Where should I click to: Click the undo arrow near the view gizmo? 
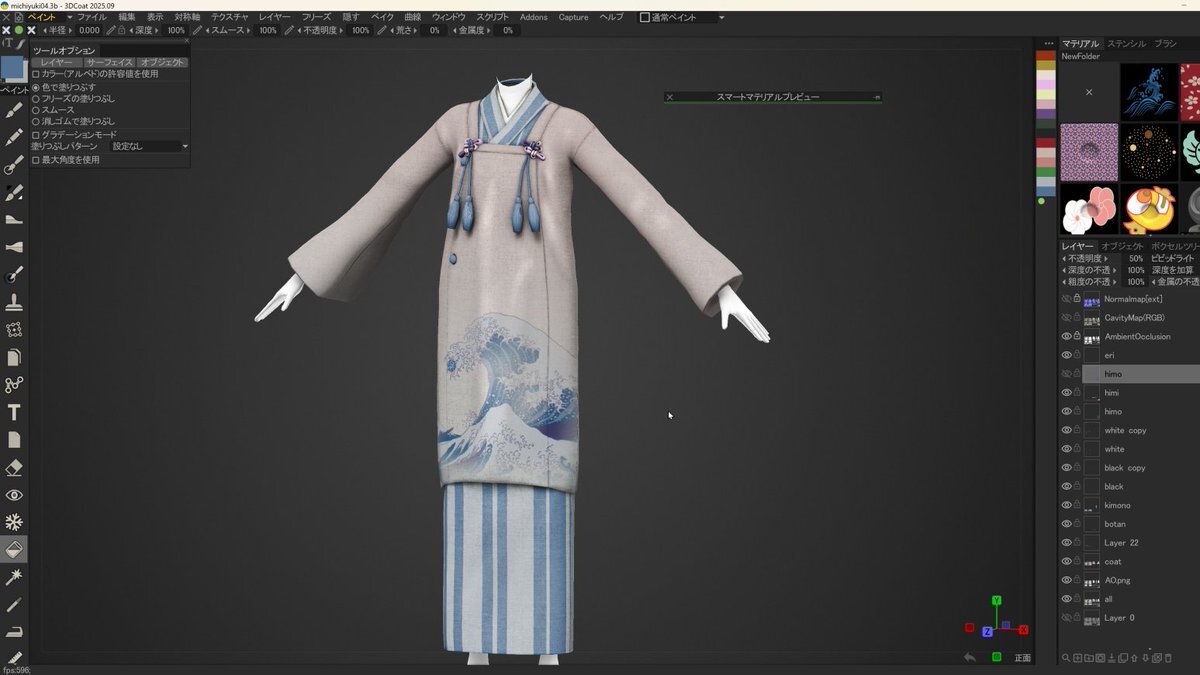[969, 657]
